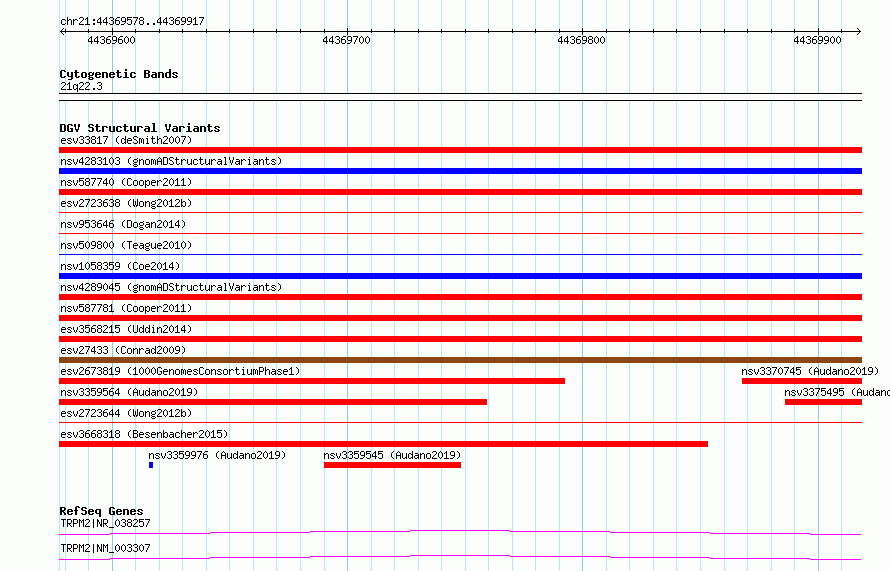
Task: Open the nsv3359976 (Audano2019) label
Action: (217, 455)
